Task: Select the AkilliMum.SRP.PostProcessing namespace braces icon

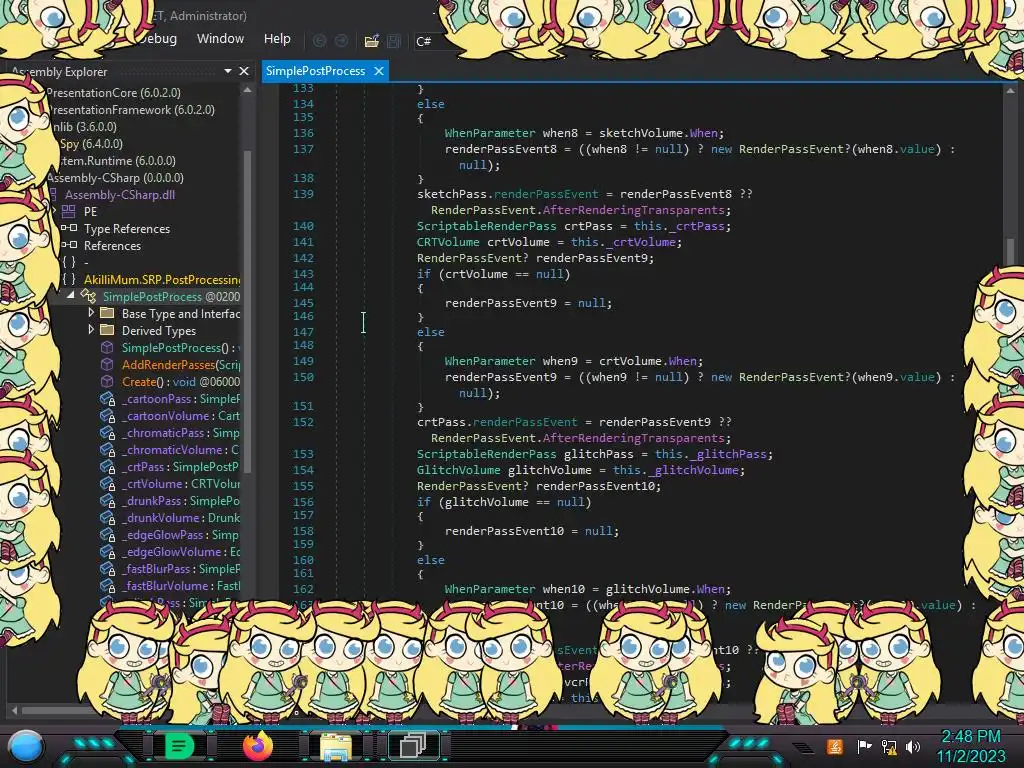Action: [x=69, y=280]
